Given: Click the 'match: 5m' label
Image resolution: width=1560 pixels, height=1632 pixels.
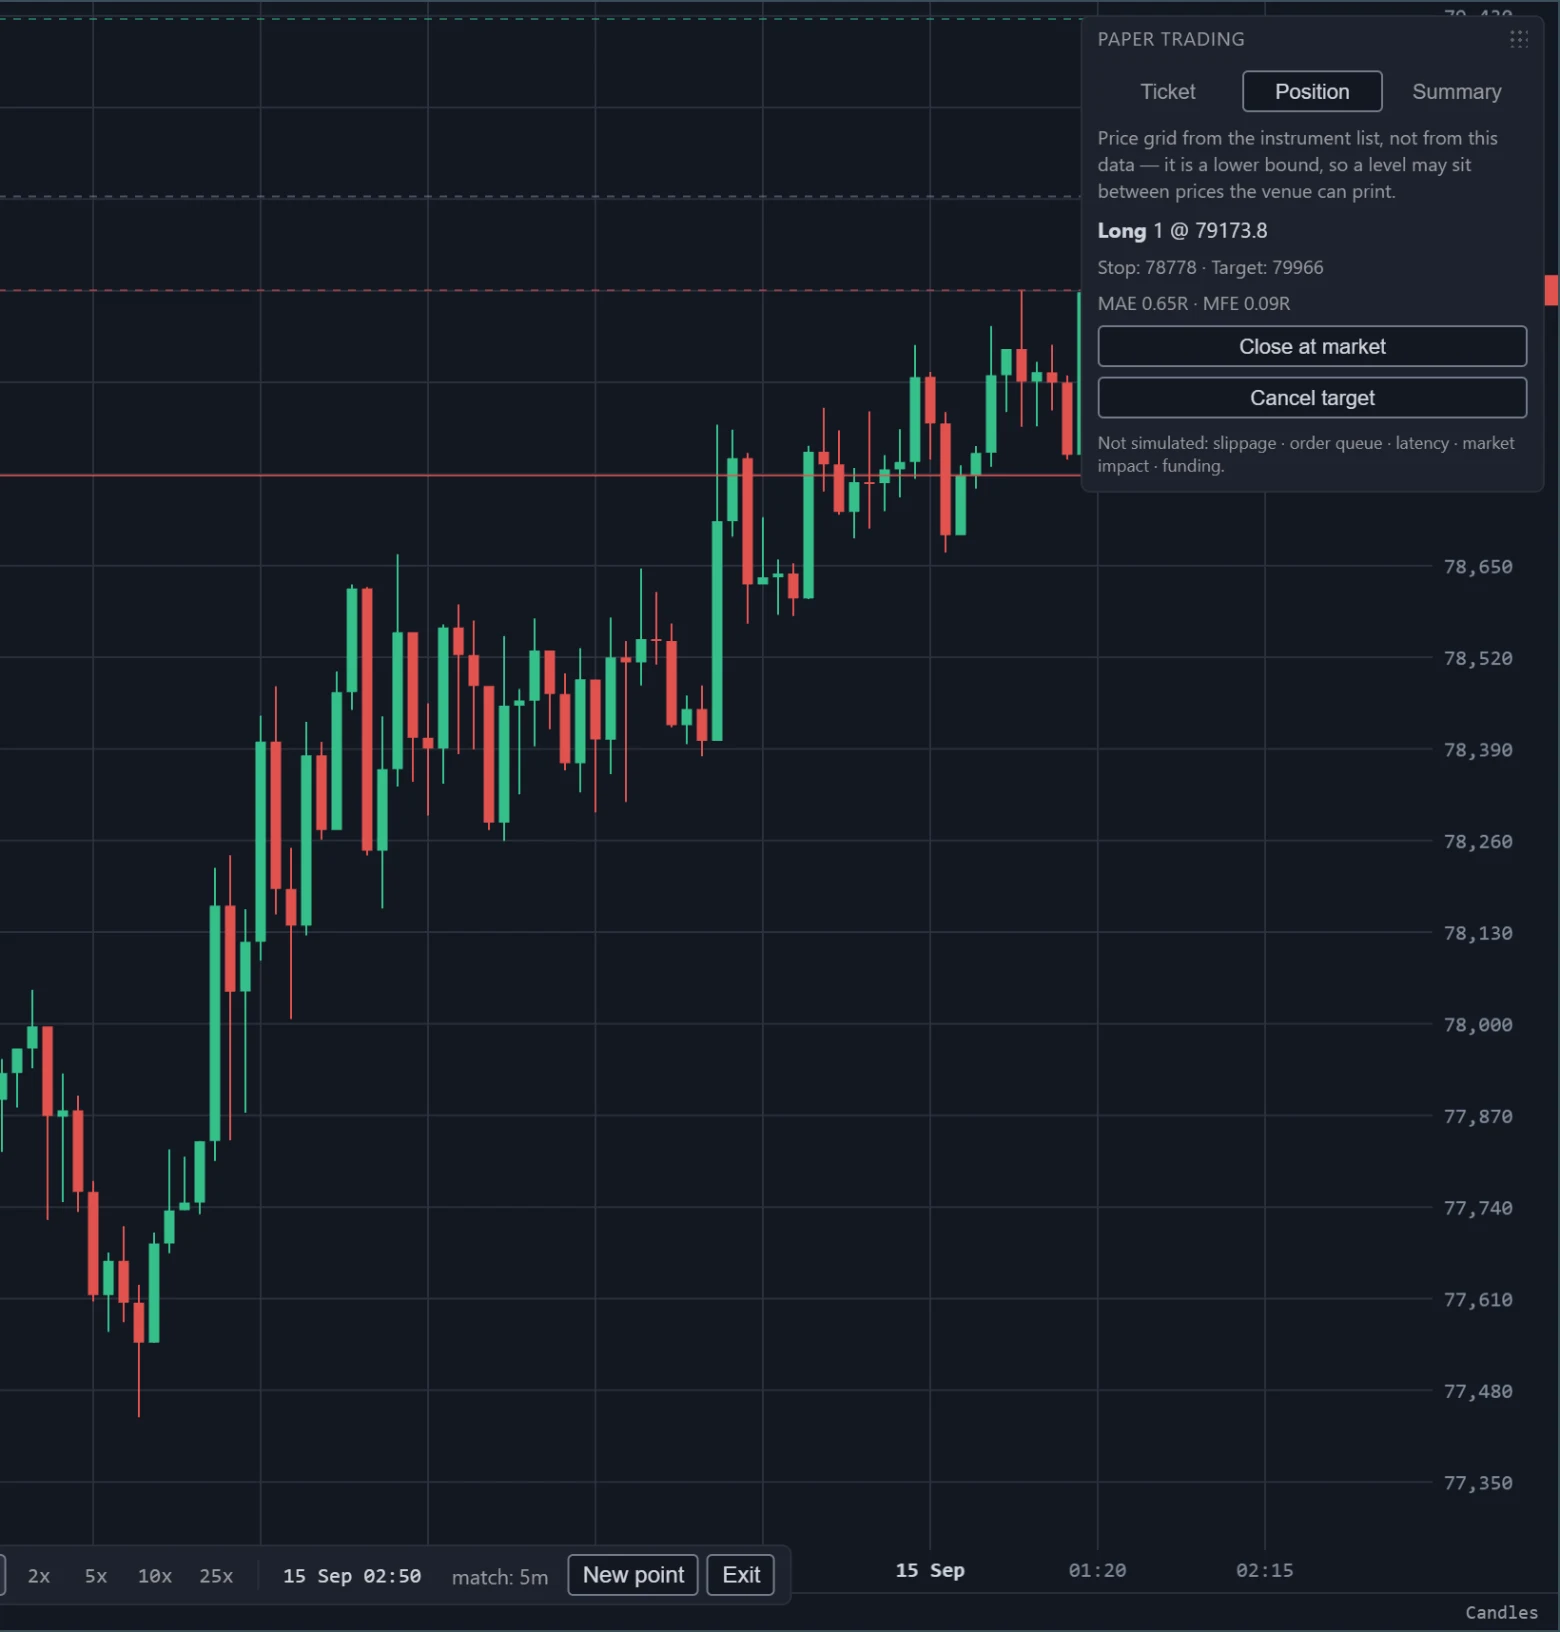Looking at the screenshot, I should [x=500, y=1577].
